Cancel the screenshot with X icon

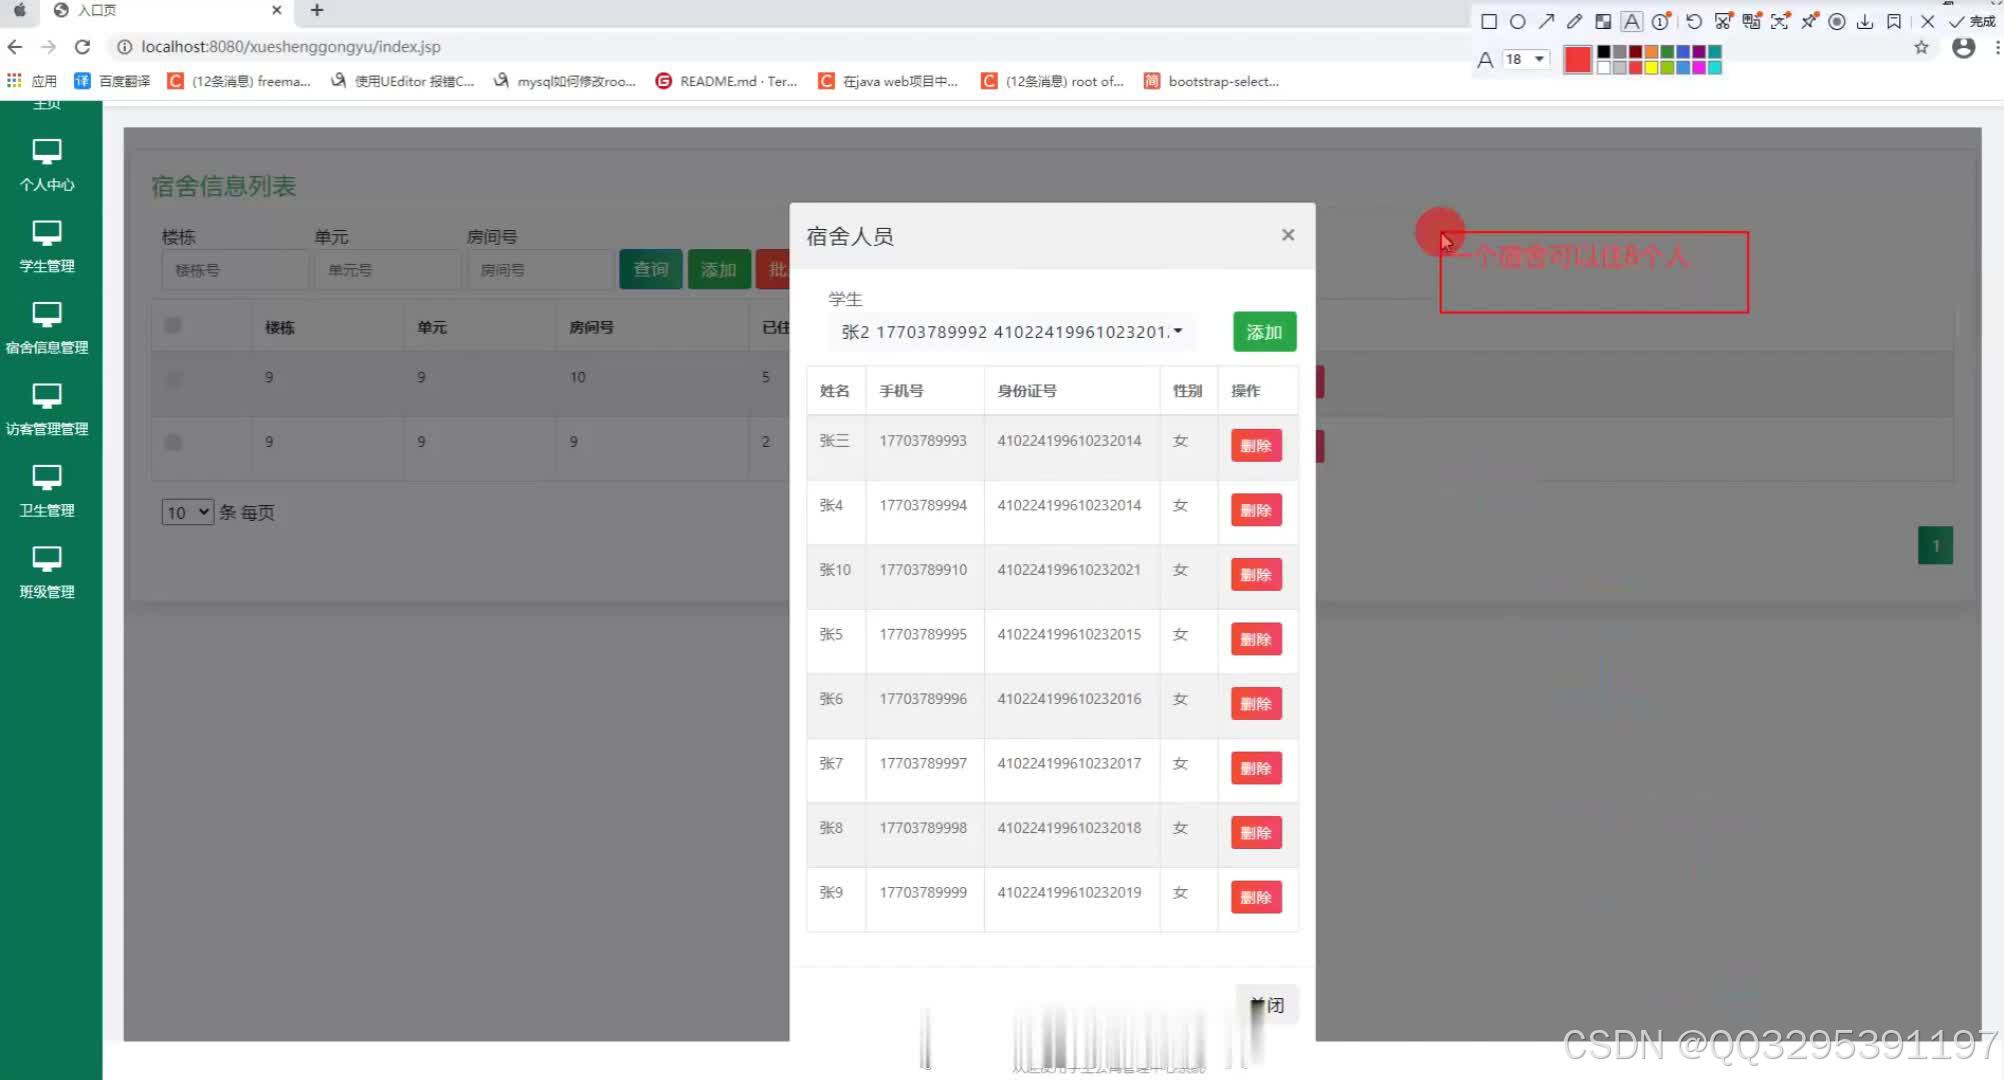1927,21
